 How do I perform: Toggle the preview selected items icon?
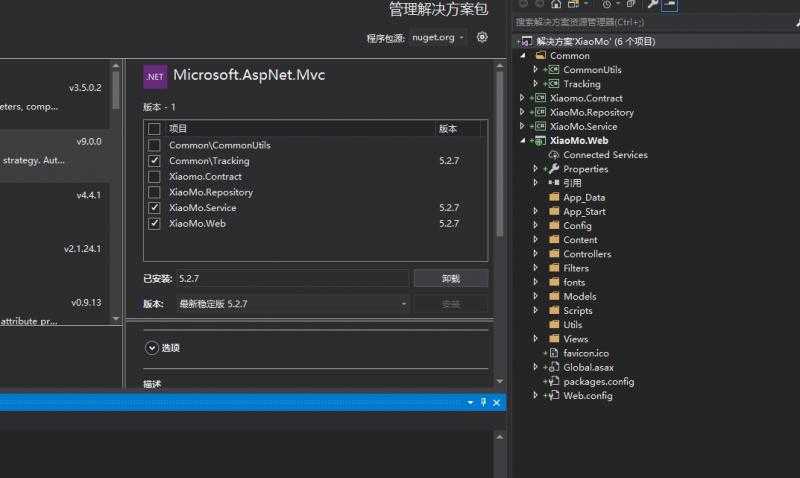[x=670, y=5]
